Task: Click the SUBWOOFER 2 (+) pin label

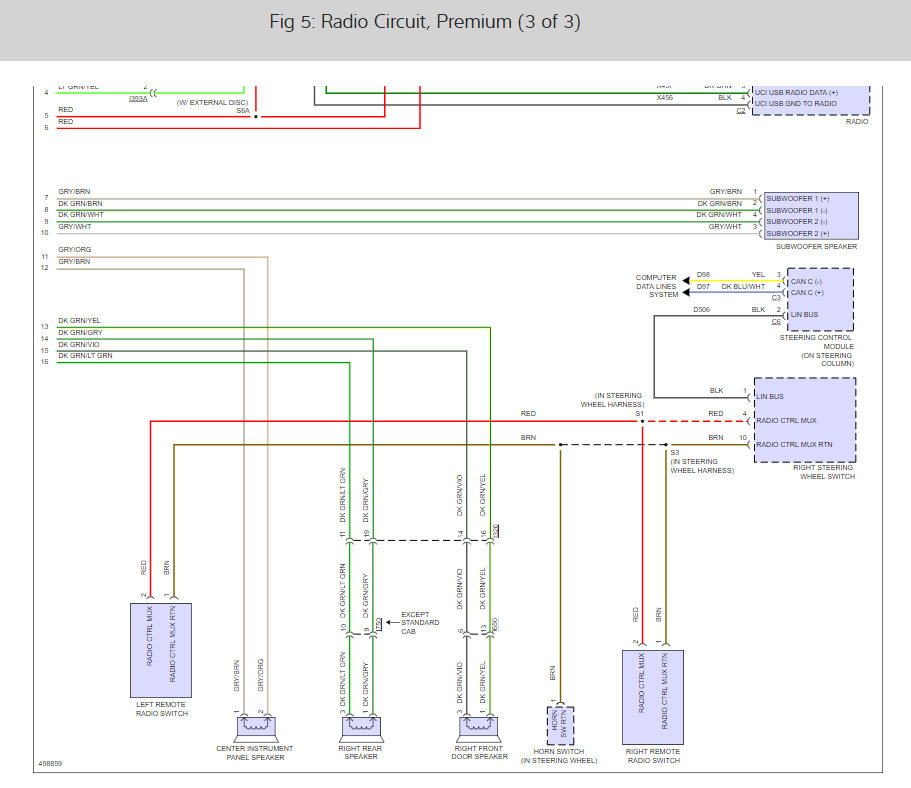Action: pyautogui.click(x=798, y=234)
